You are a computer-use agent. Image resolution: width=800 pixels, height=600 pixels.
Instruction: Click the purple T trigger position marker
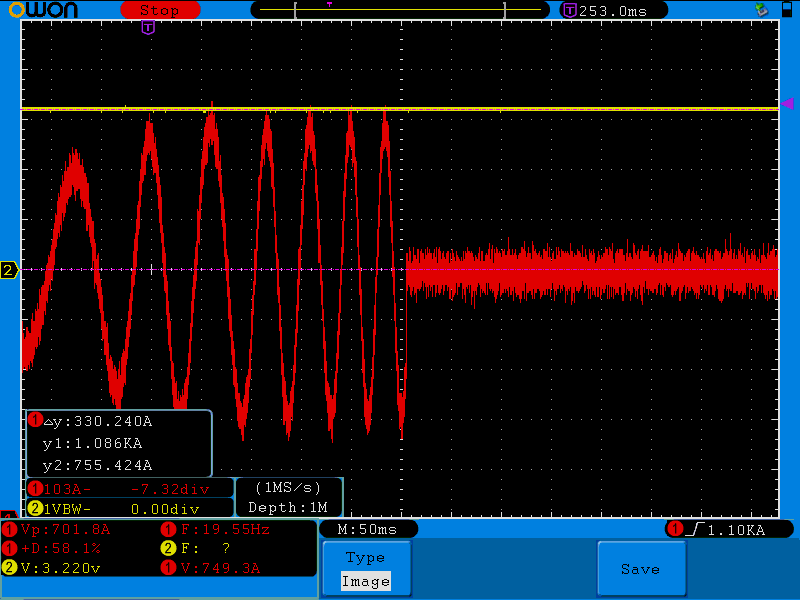(148, 27)
